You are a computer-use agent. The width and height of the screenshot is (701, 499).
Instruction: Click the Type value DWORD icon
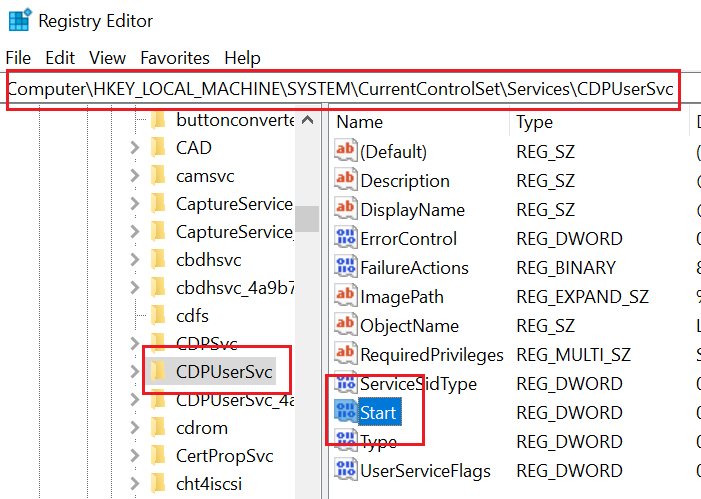[346, 440]
